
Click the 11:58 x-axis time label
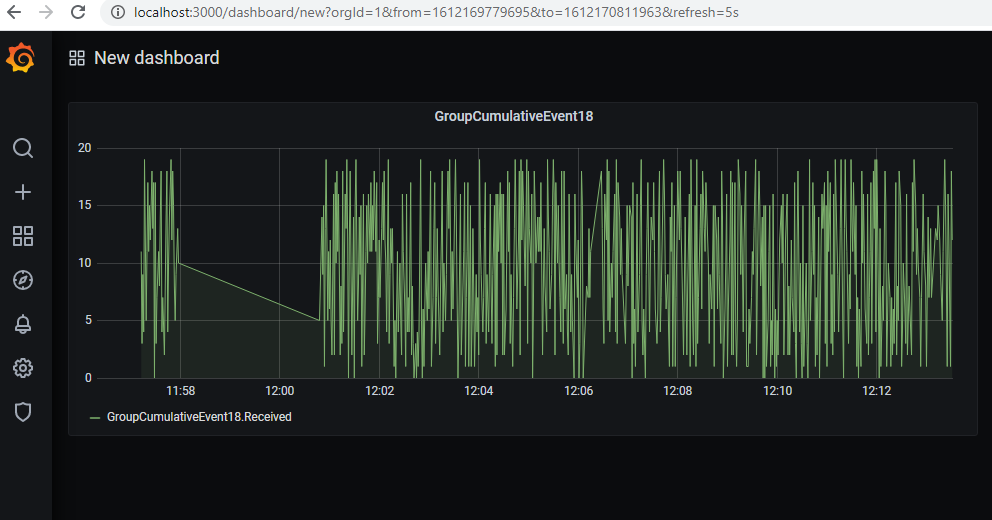(180, 391)
